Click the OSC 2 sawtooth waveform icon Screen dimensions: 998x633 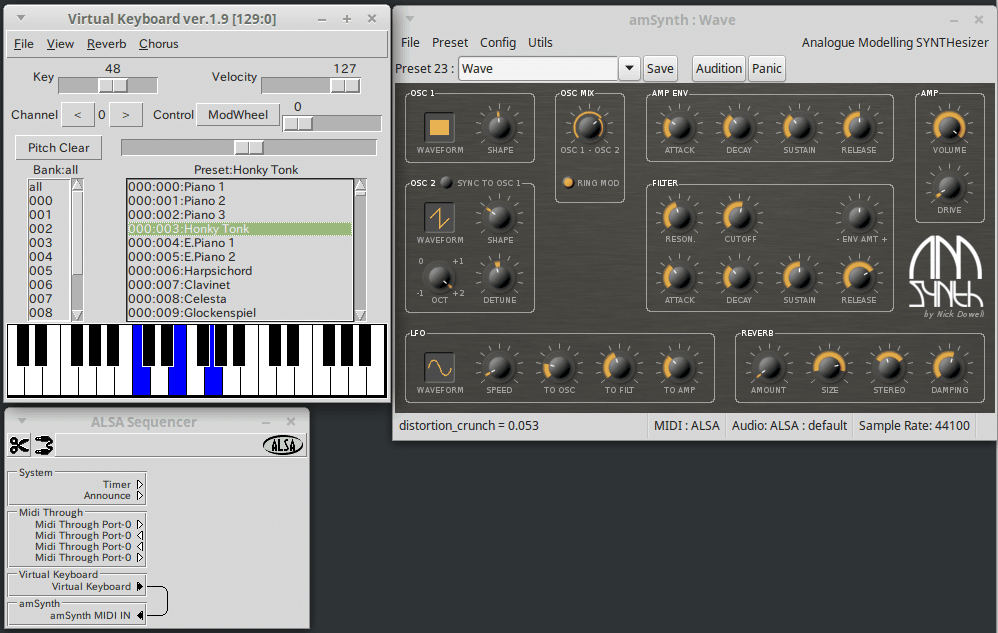point(439,218)
